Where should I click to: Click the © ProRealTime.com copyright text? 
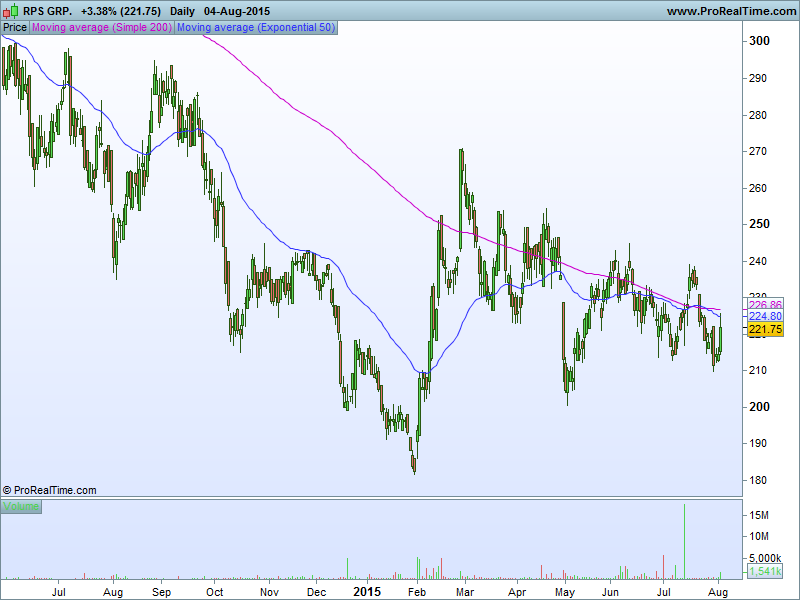(x=50, y=490)
